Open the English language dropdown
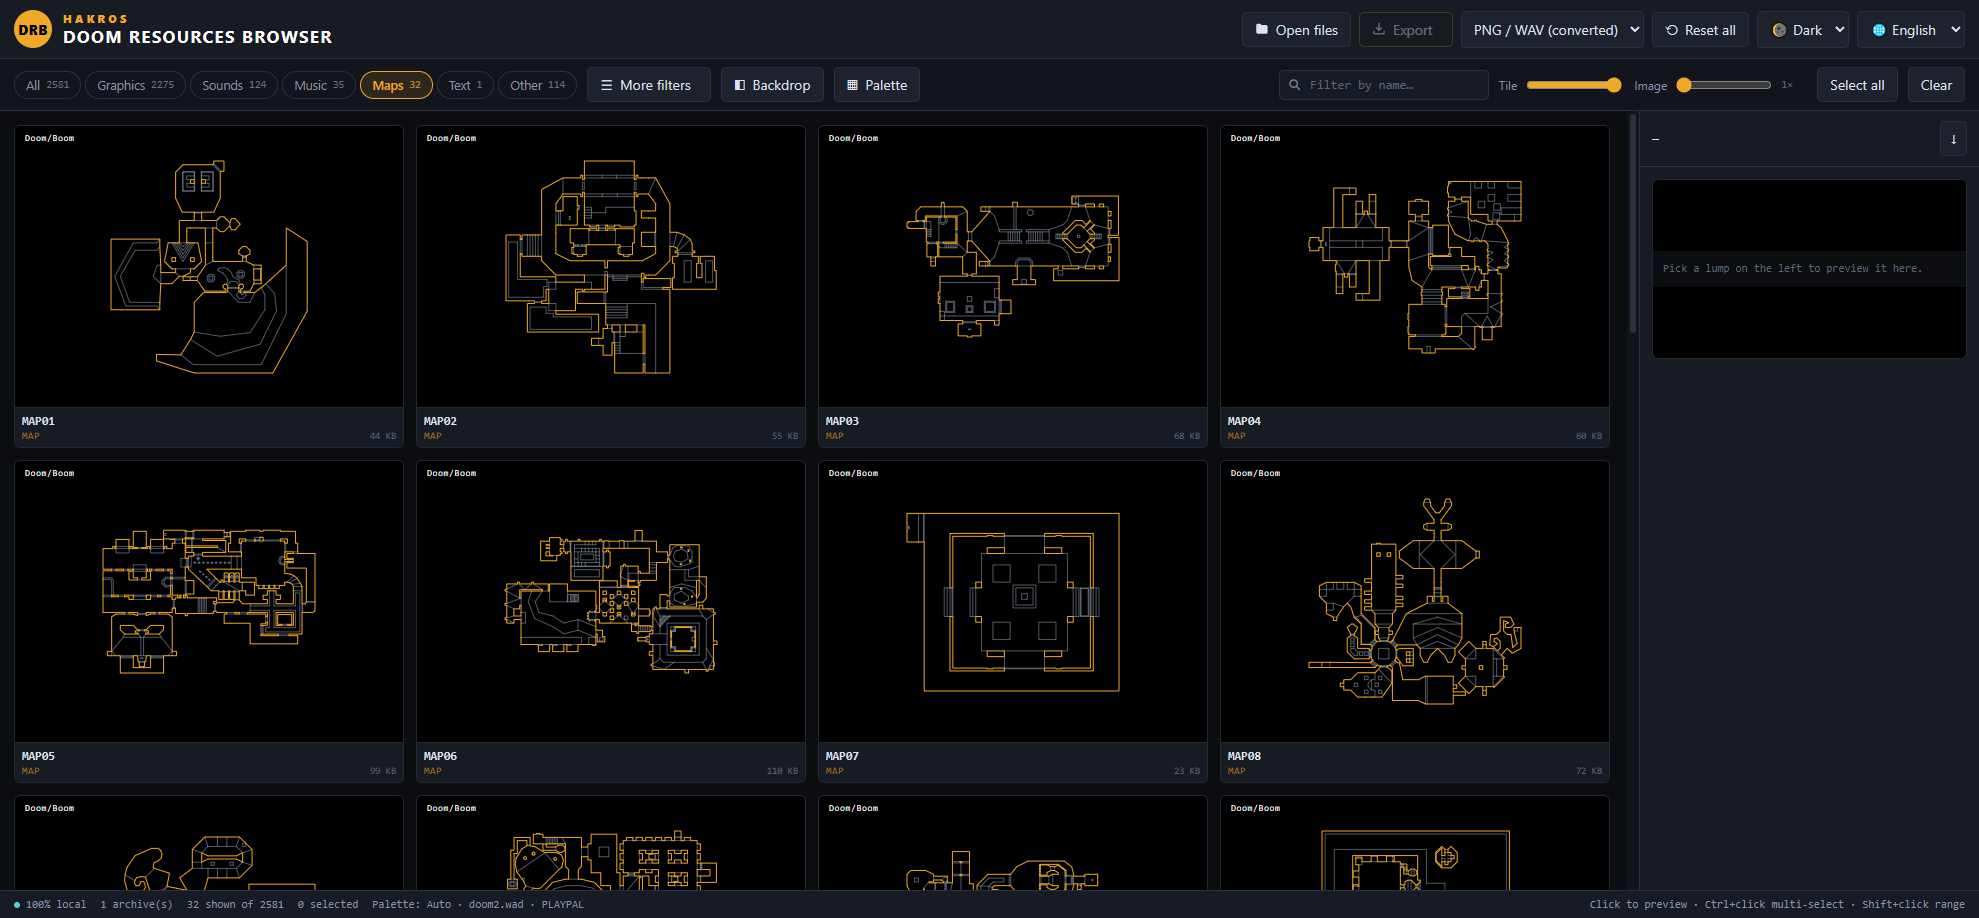This screenshot has height=918, width=1979. pyautogui.click(x=1911, y=30)
